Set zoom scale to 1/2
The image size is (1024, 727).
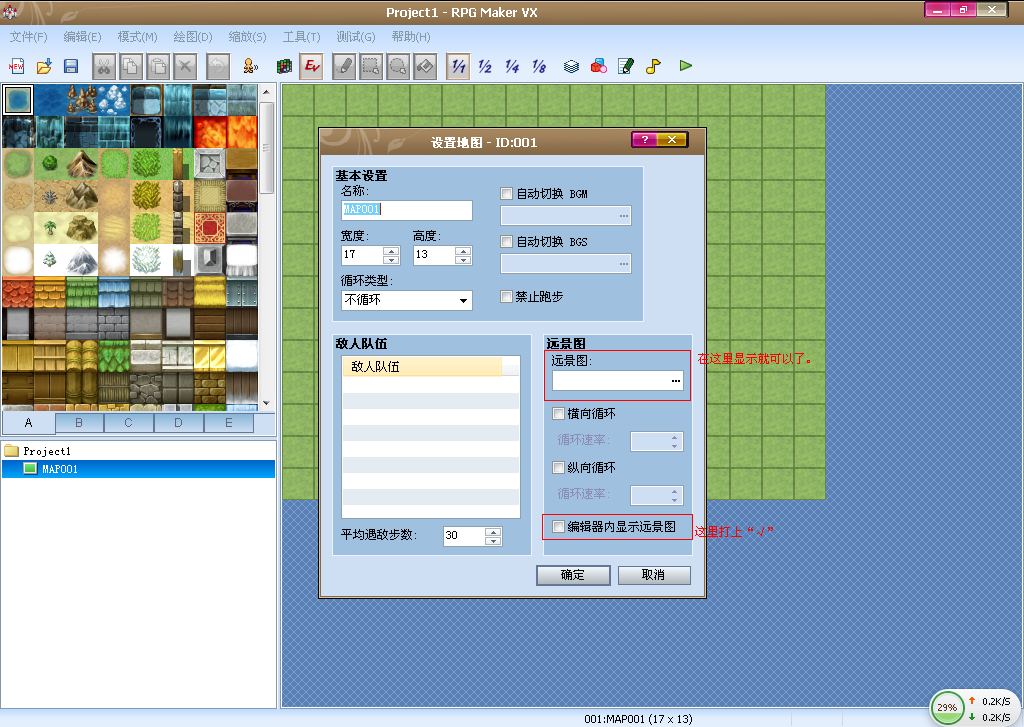pos(485,66)
